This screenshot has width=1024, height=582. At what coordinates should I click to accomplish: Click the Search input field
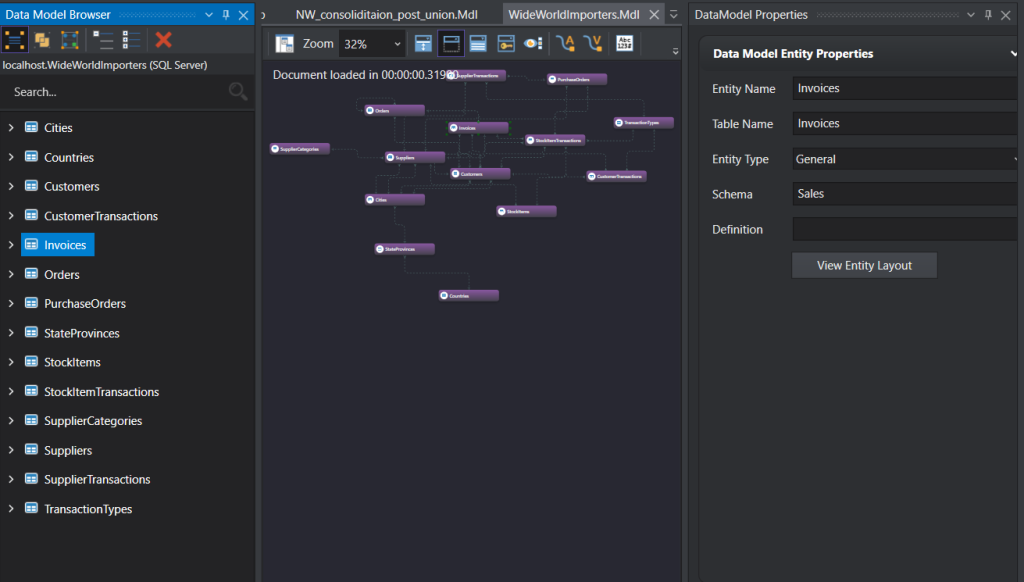coord(115,92)
